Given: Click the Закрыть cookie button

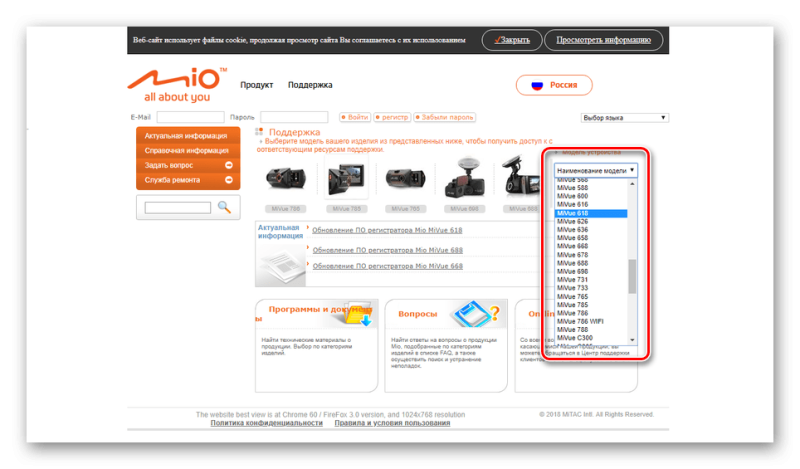Looking at the screenshot, I should coord(512,40).
